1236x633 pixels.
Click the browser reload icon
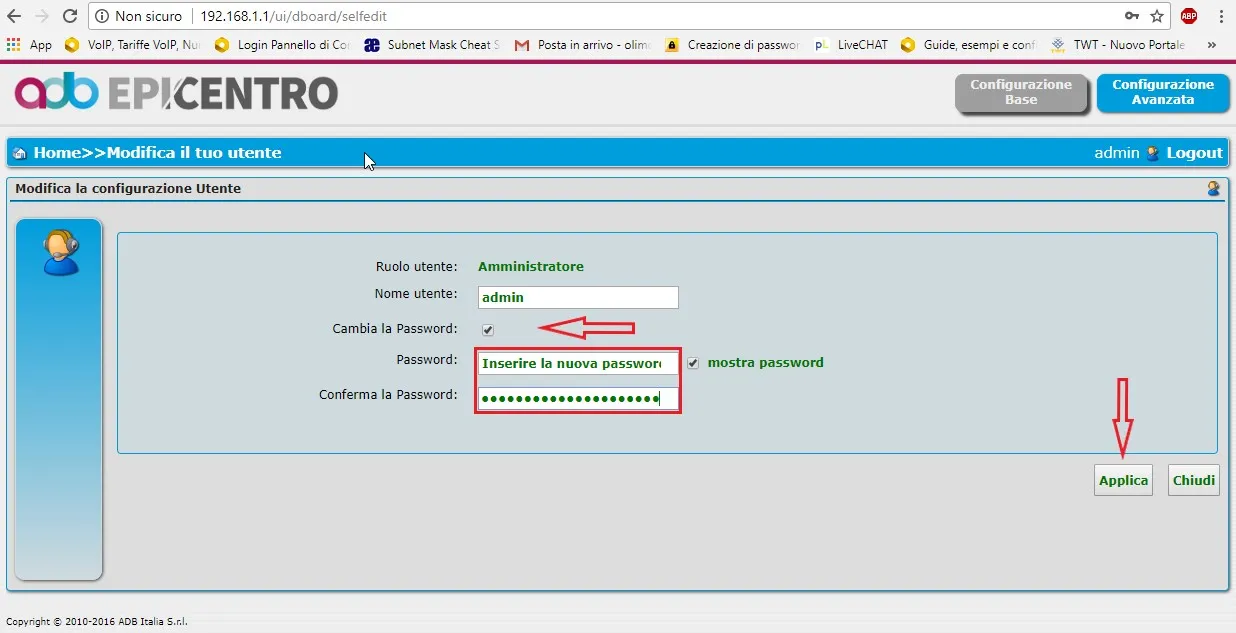pos(69,16)
